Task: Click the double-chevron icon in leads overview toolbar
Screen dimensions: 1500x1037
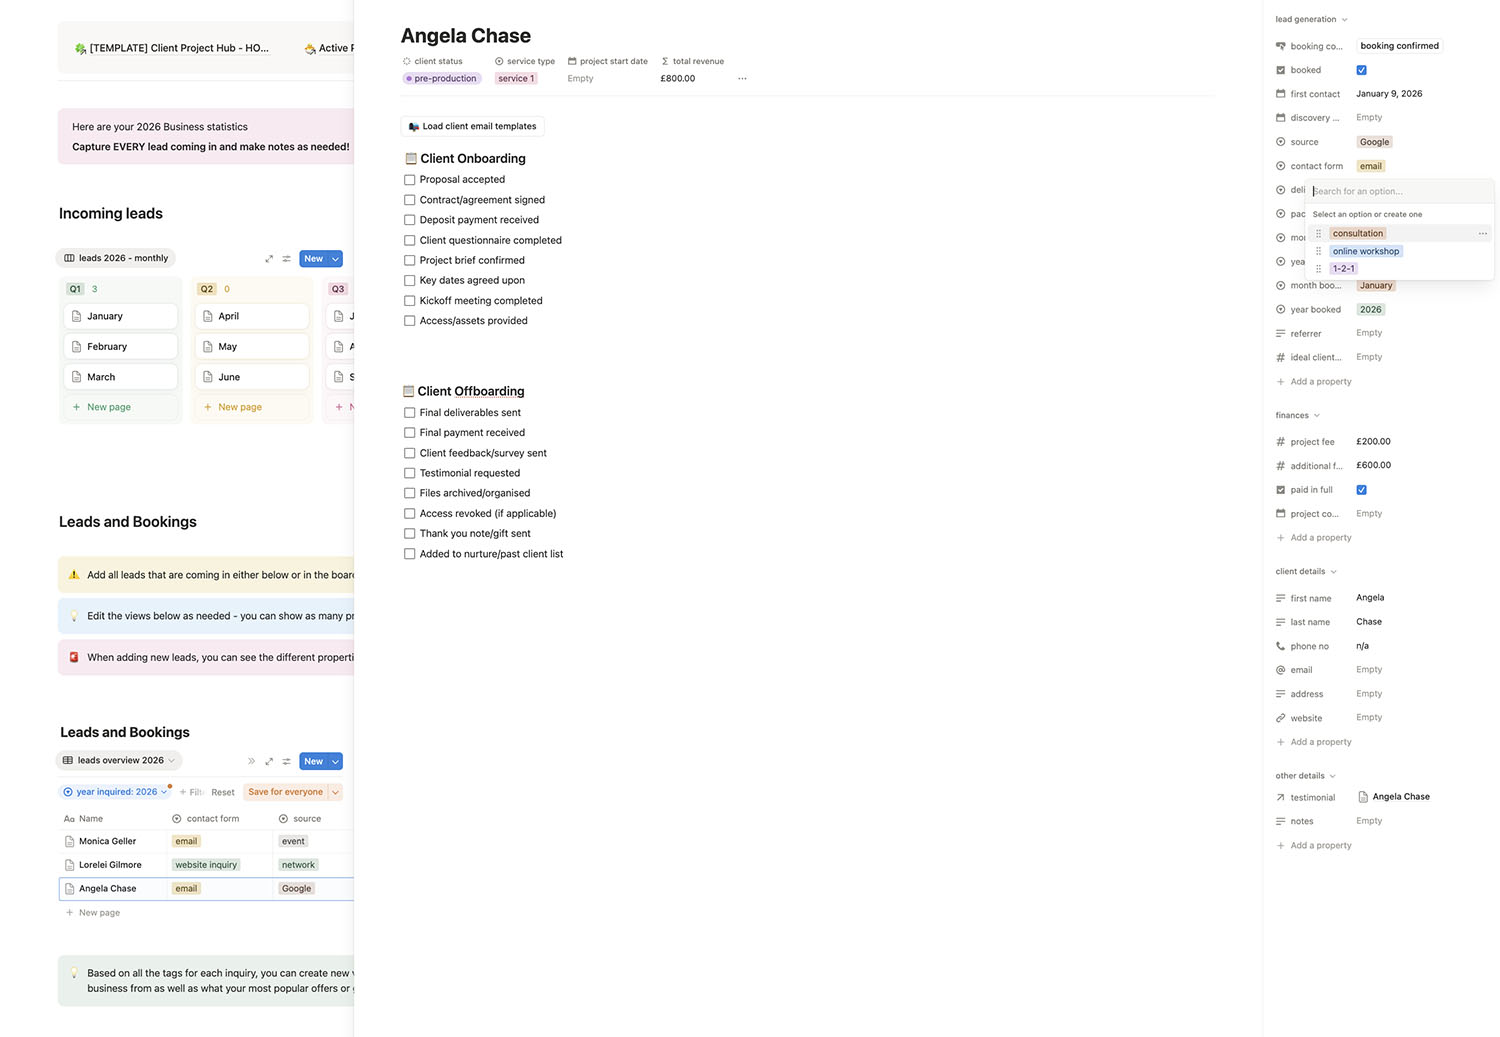Action: [x=251, y=761]
